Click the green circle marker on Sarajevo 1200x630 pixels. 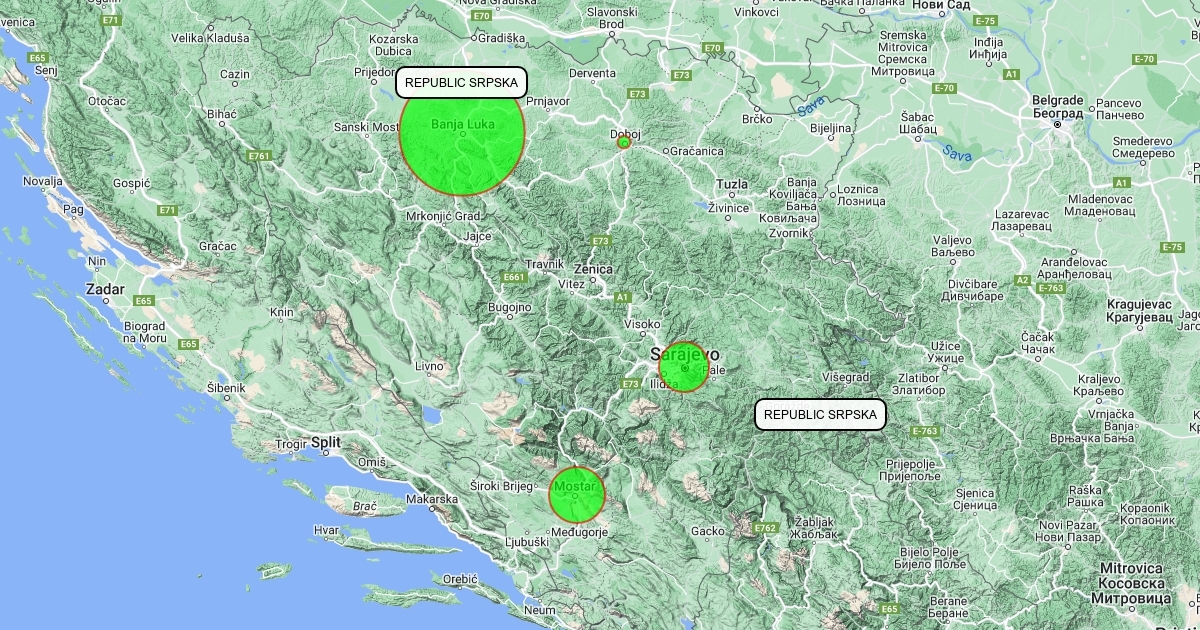coord(684,367)
